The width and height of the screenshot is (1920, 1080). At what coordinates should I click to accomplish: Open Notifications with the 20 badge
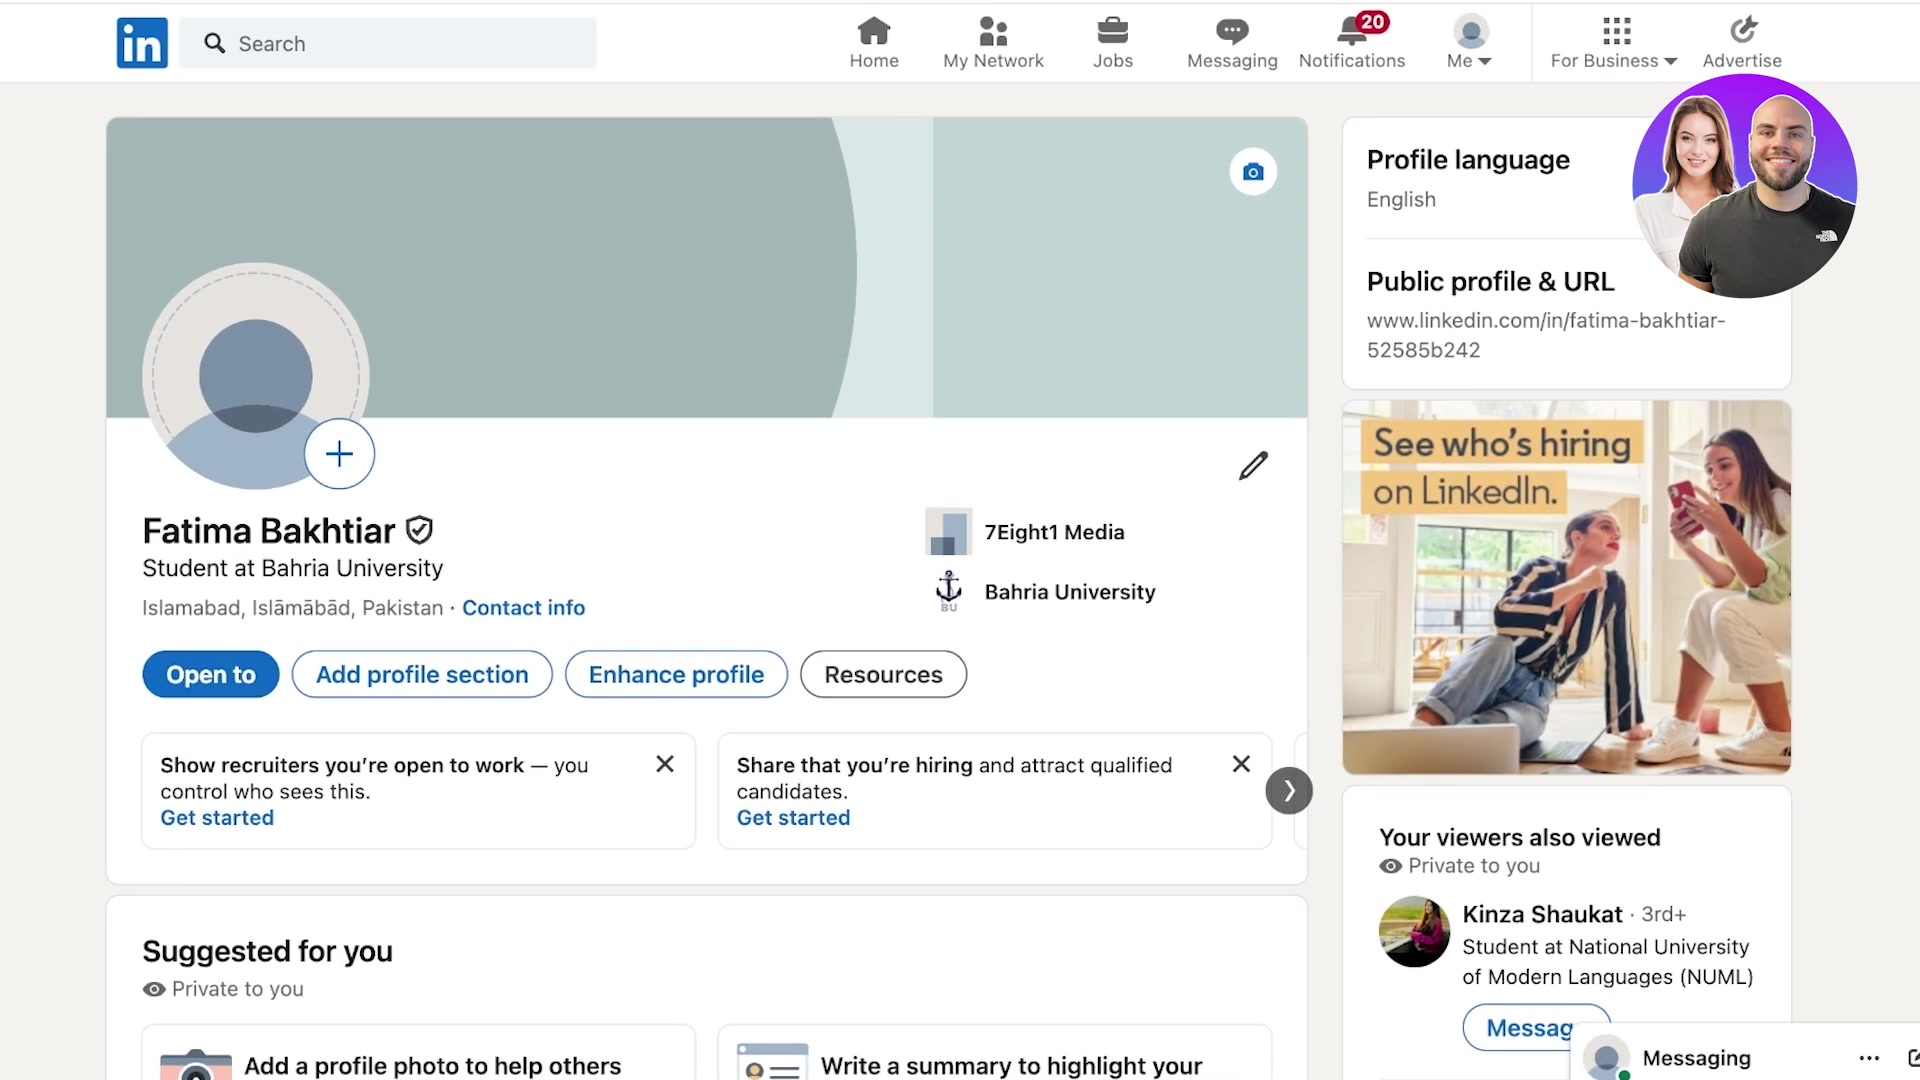click(1352, 43)
